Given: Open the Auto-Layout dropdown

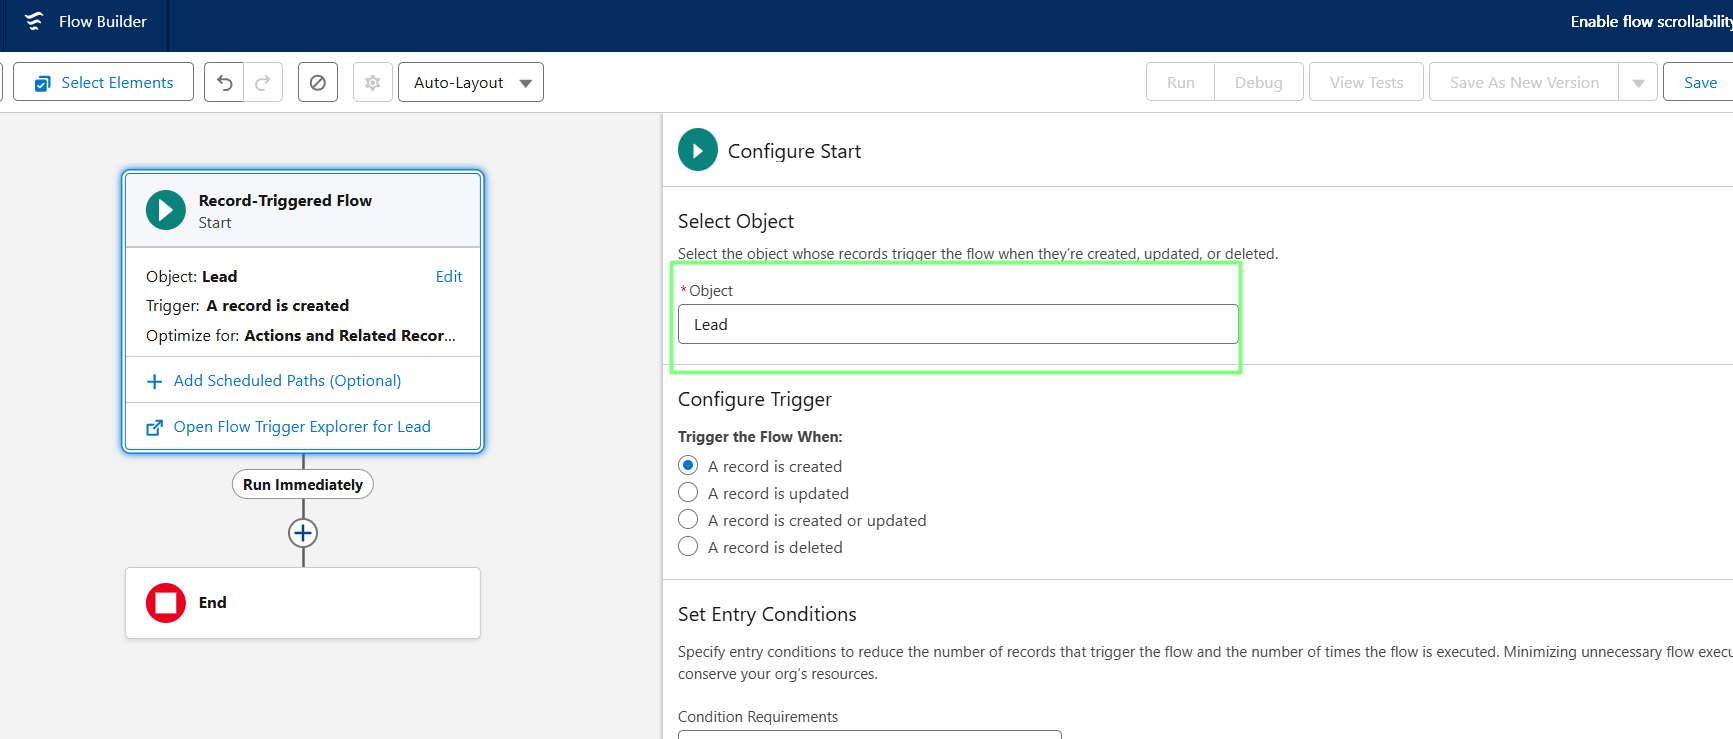Looking at the screenshot, I should pyautogui.click(x=471, y=82).
